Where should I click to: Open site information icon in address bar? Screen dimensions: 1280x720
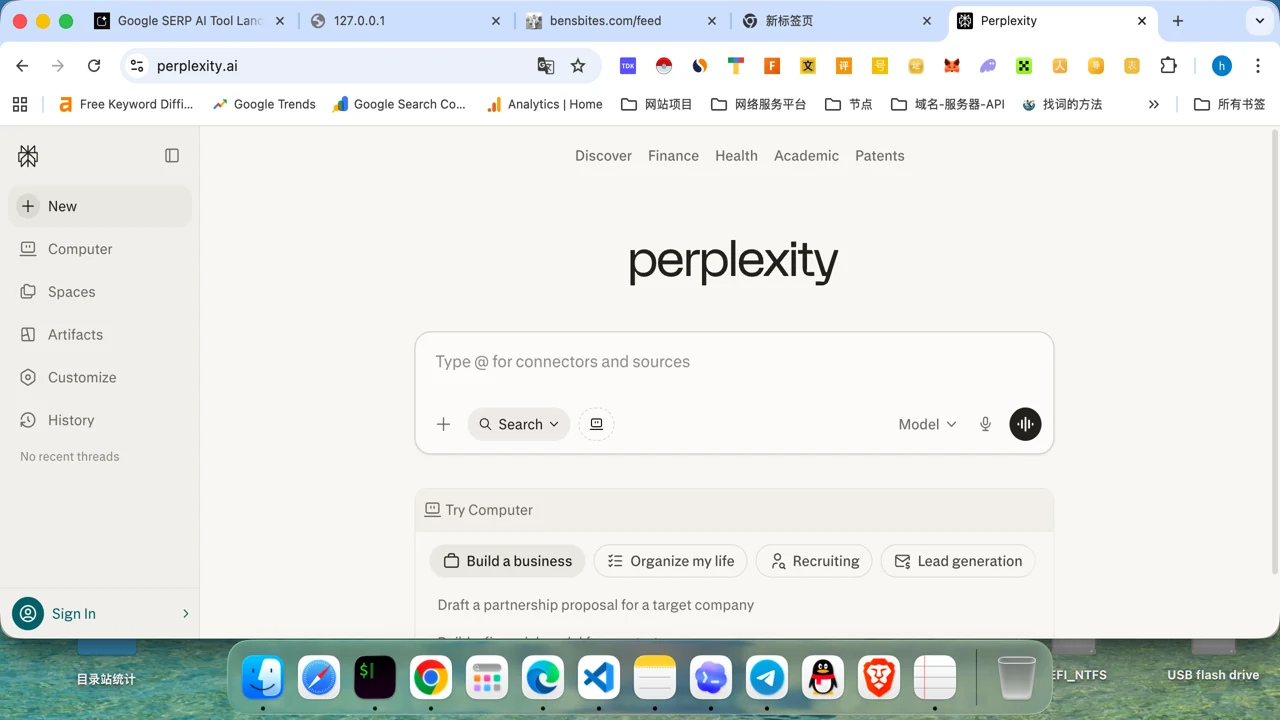tap(138, 66)
